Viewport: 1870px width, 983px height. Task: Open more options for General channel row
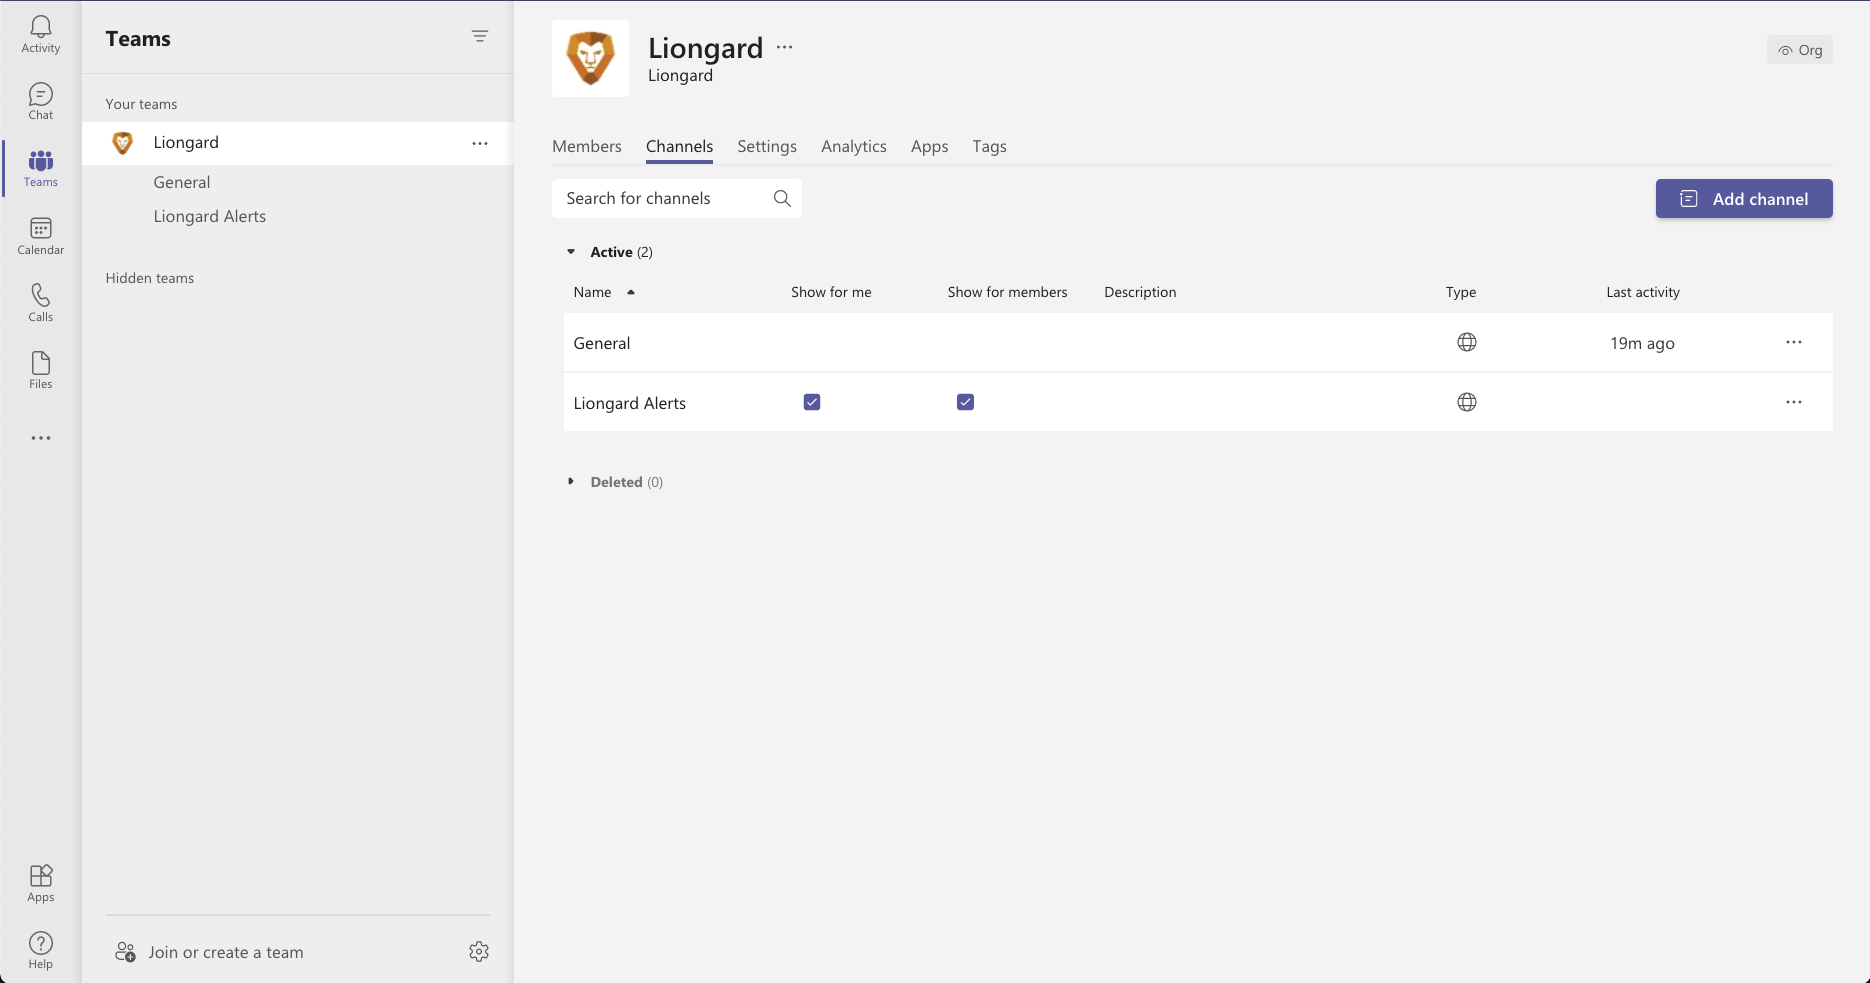coord(1794,342)
